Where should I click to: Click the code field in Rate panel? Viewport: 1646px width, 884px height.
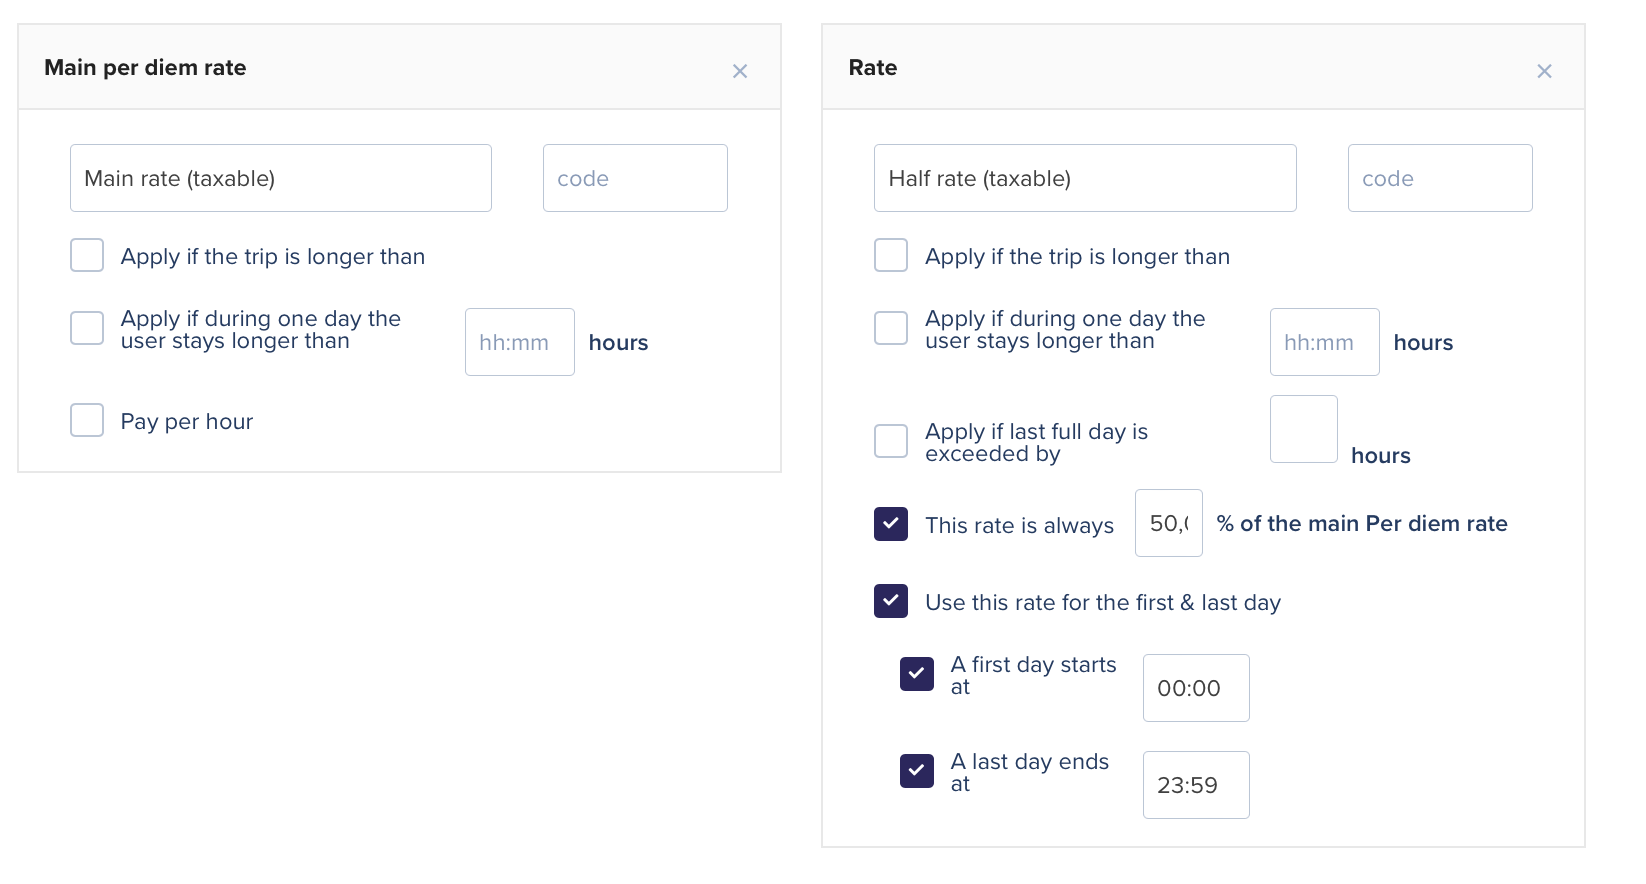pos(1439,178)
